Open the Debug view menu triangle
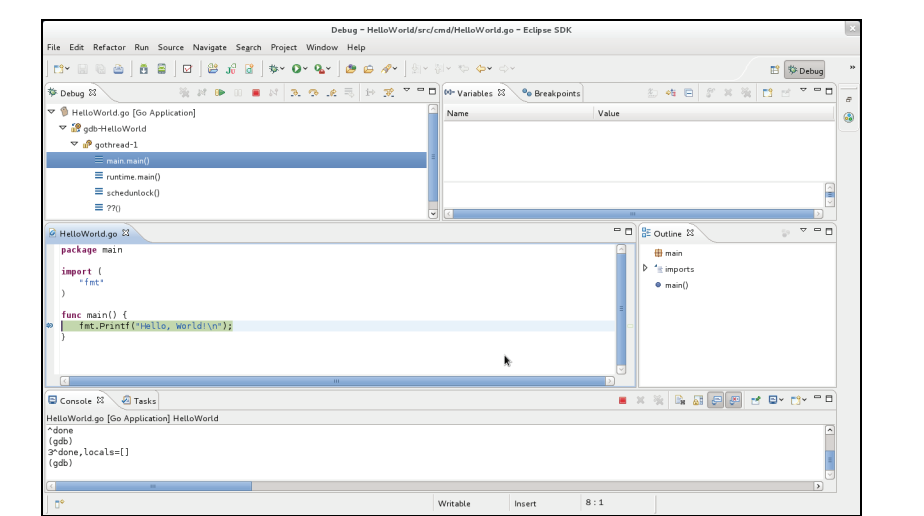This screenshot has width=924, height=516. pos(406,90)
